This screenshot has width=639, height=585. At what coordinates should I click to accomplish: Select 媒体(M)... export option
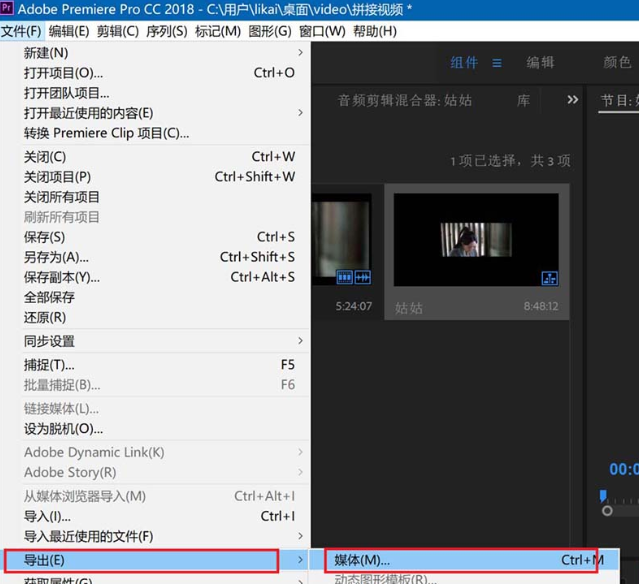465,560
